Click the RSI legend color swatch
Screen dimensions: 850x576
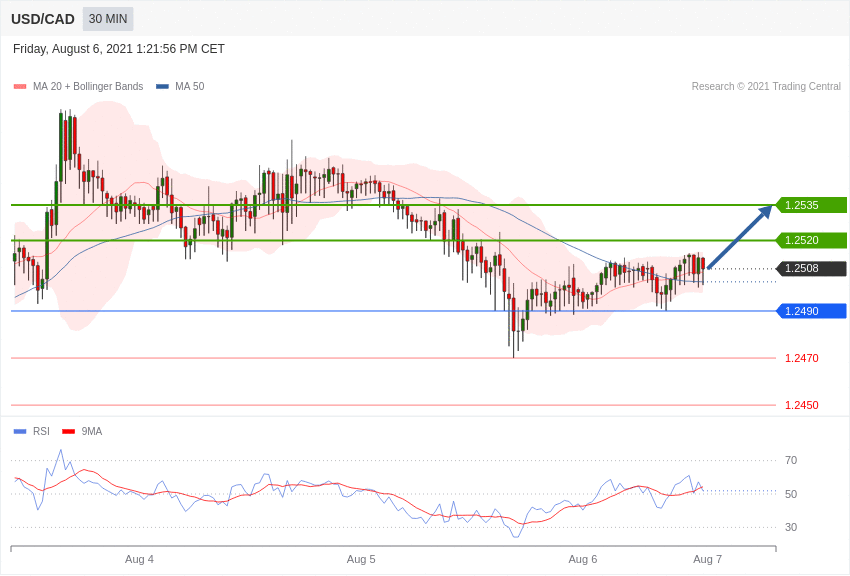tap(20, 432)
